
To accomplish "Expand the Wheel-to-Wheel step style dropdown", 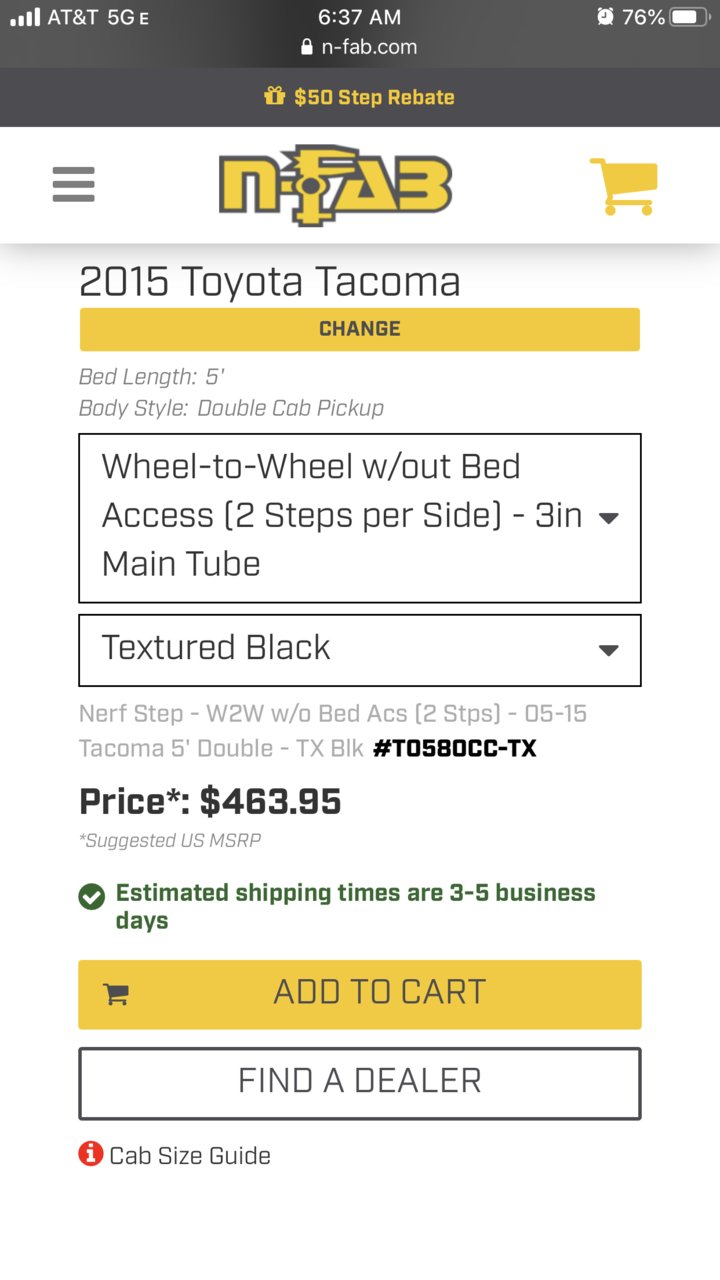I will (360, 518).
